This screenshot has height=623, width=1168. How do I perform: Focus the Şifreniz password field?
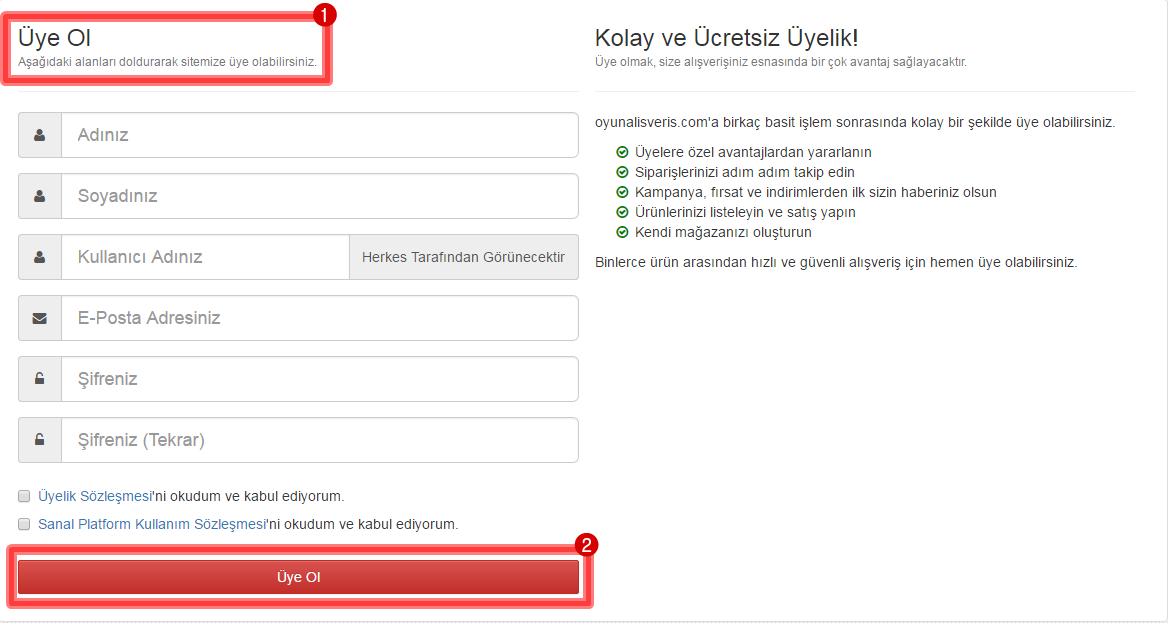point(320,379)
